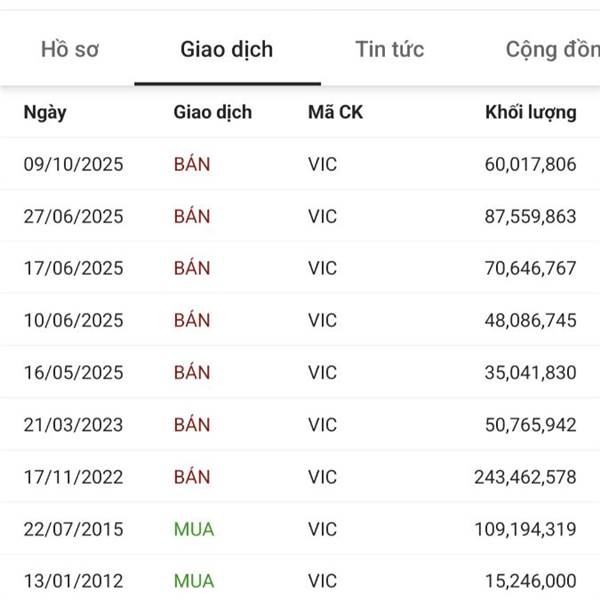
Task: Click BÁN label on 10/06/2025 row
Action: (192, 321)
